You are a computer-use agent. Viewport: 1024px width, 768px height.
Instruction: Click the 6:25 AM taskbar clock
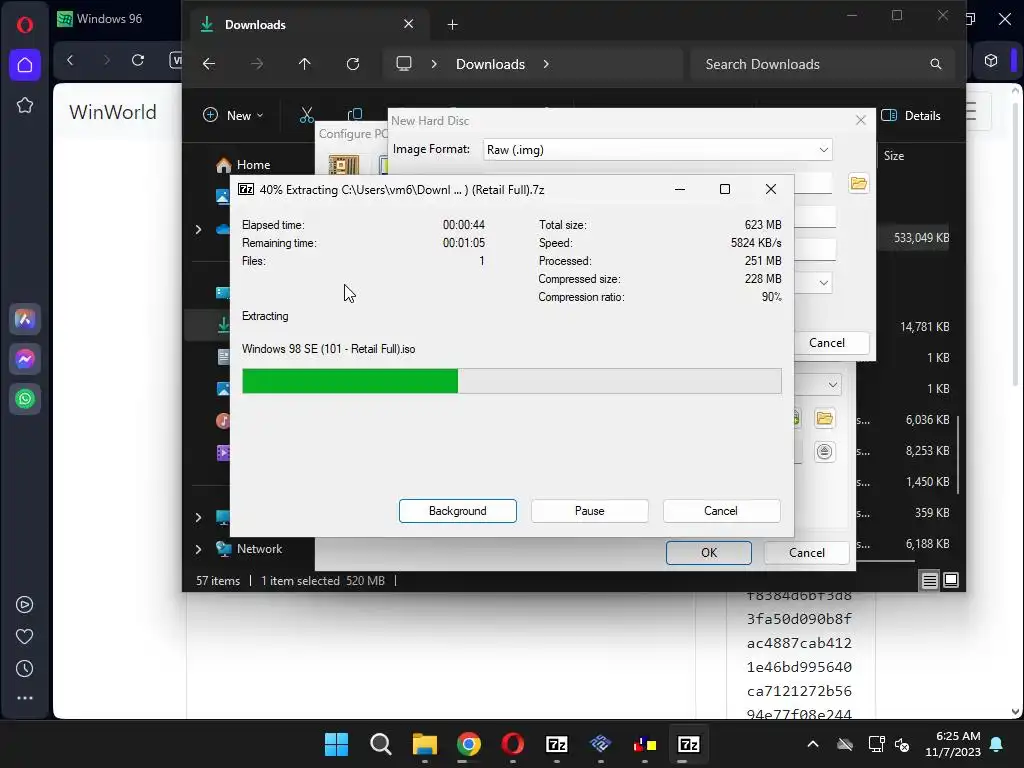pyautogui.click(x=953, y=744)
